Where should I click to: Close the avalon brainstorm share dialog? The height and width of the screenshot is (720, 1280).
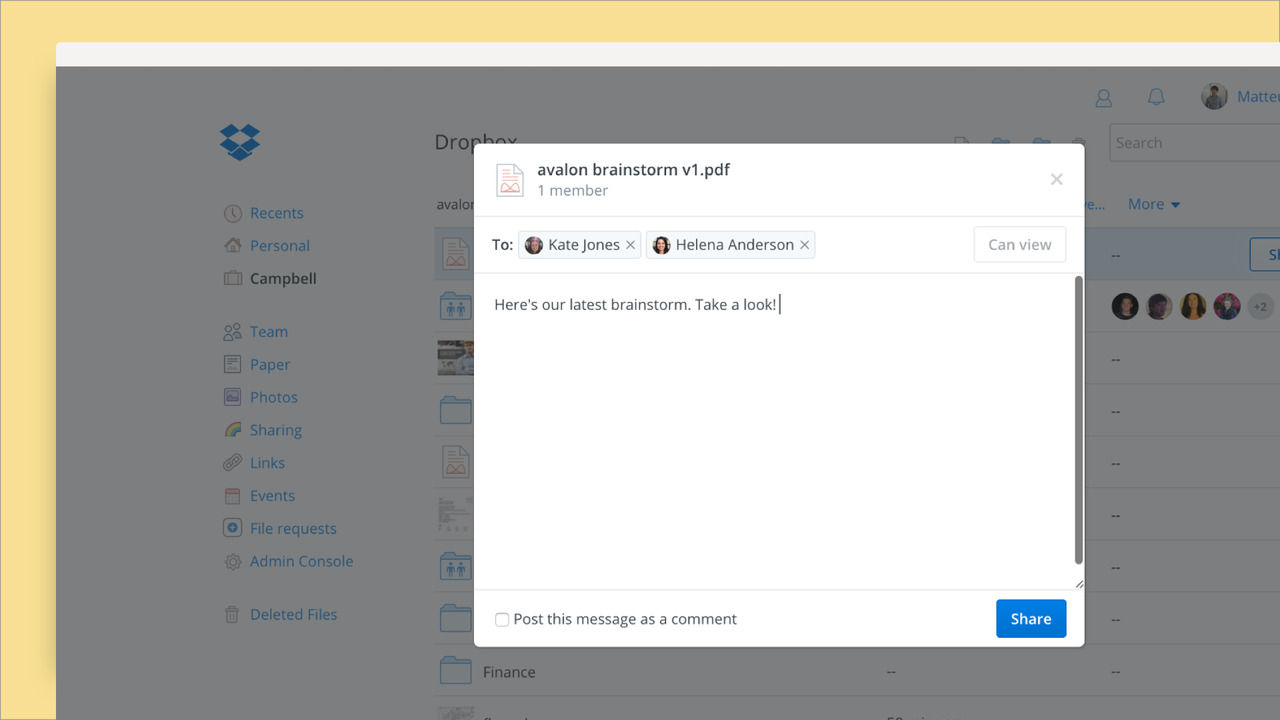(x=1056, y=179)
